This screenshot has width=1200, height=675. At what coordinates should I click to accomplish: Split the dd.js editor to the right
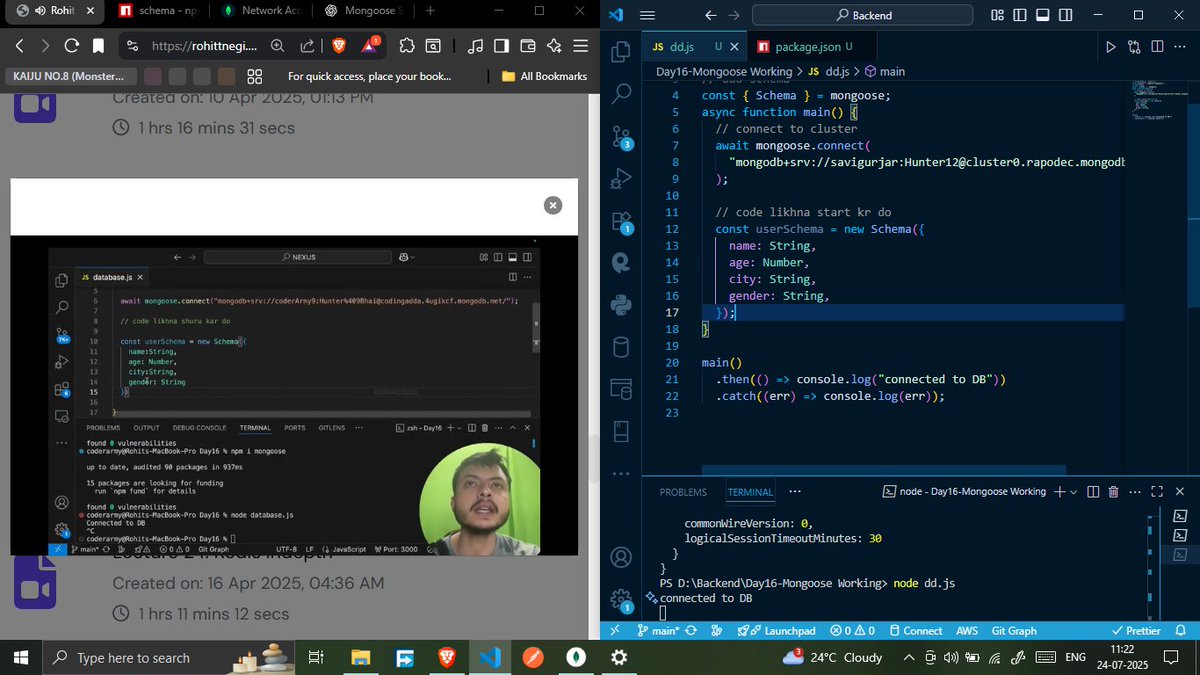[1157, 47]
